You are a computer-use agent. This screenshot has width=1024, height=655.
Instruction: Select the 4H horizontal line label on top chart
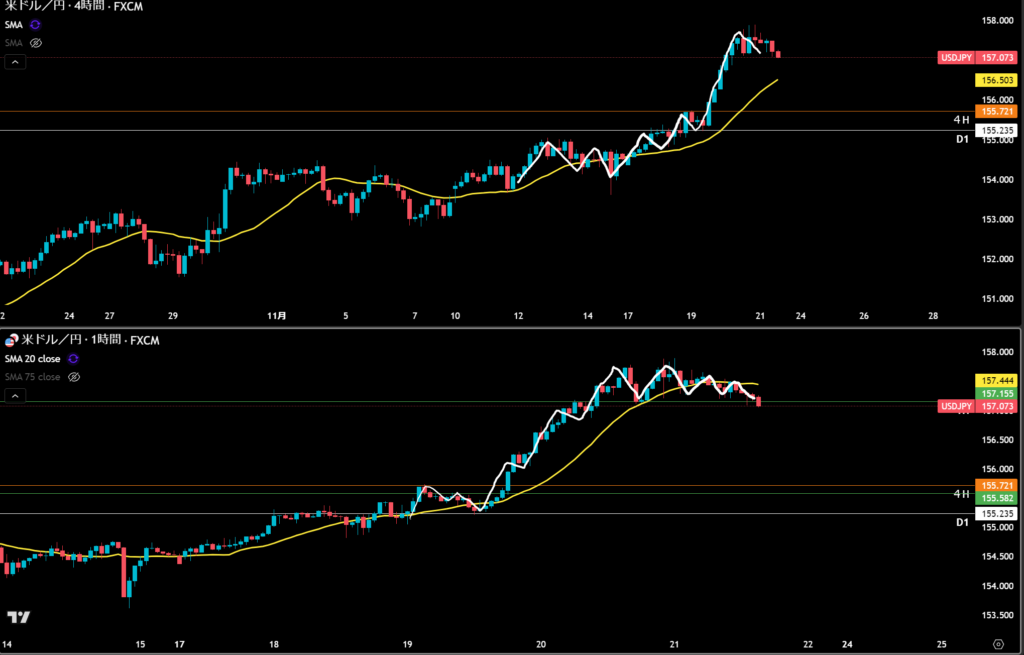tap(960, 120)
